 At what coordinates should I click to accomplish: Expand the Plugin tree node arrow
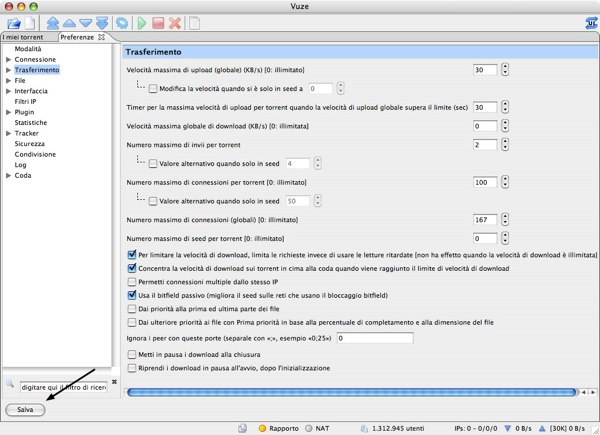(8, 112)
